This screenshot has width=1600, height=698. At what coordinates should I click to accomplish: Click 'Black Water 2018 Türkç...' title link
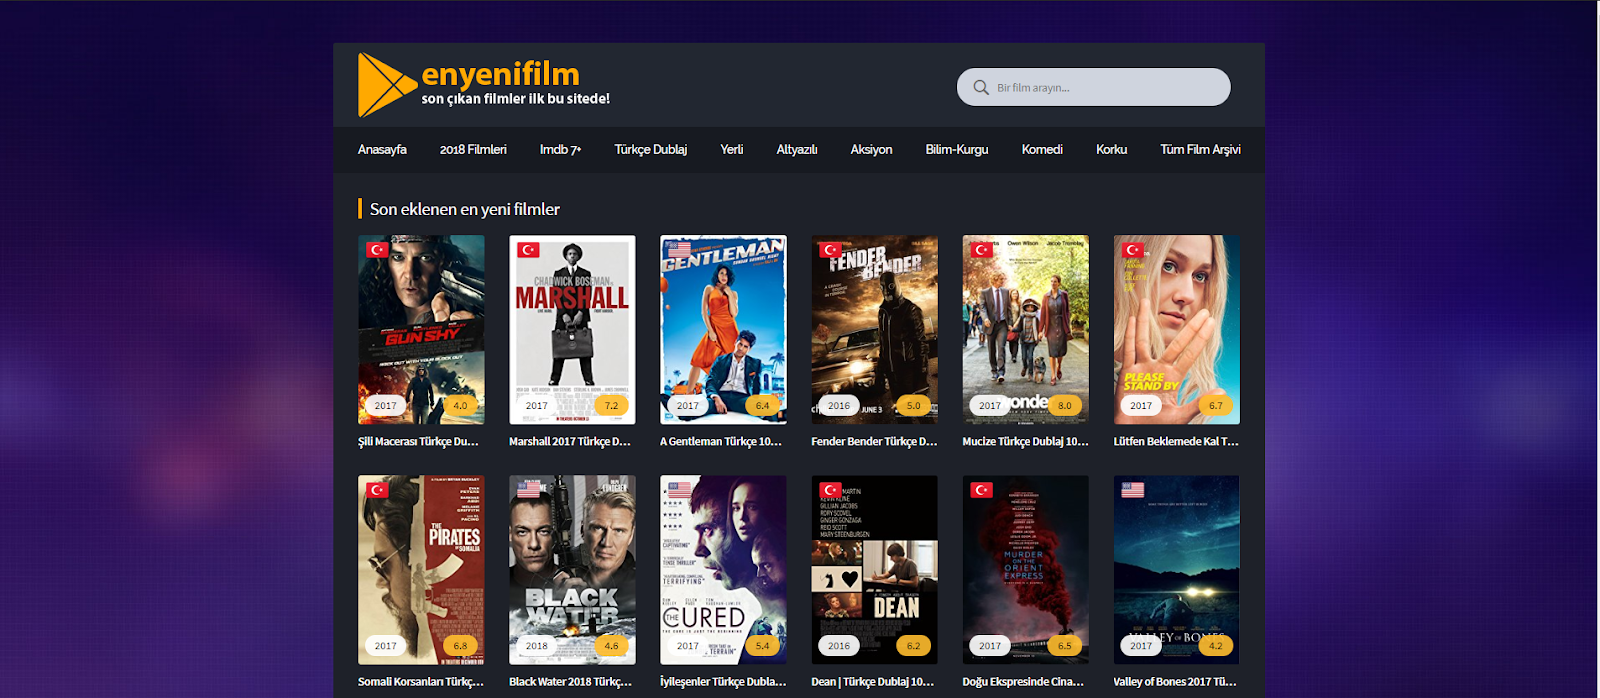570,681
